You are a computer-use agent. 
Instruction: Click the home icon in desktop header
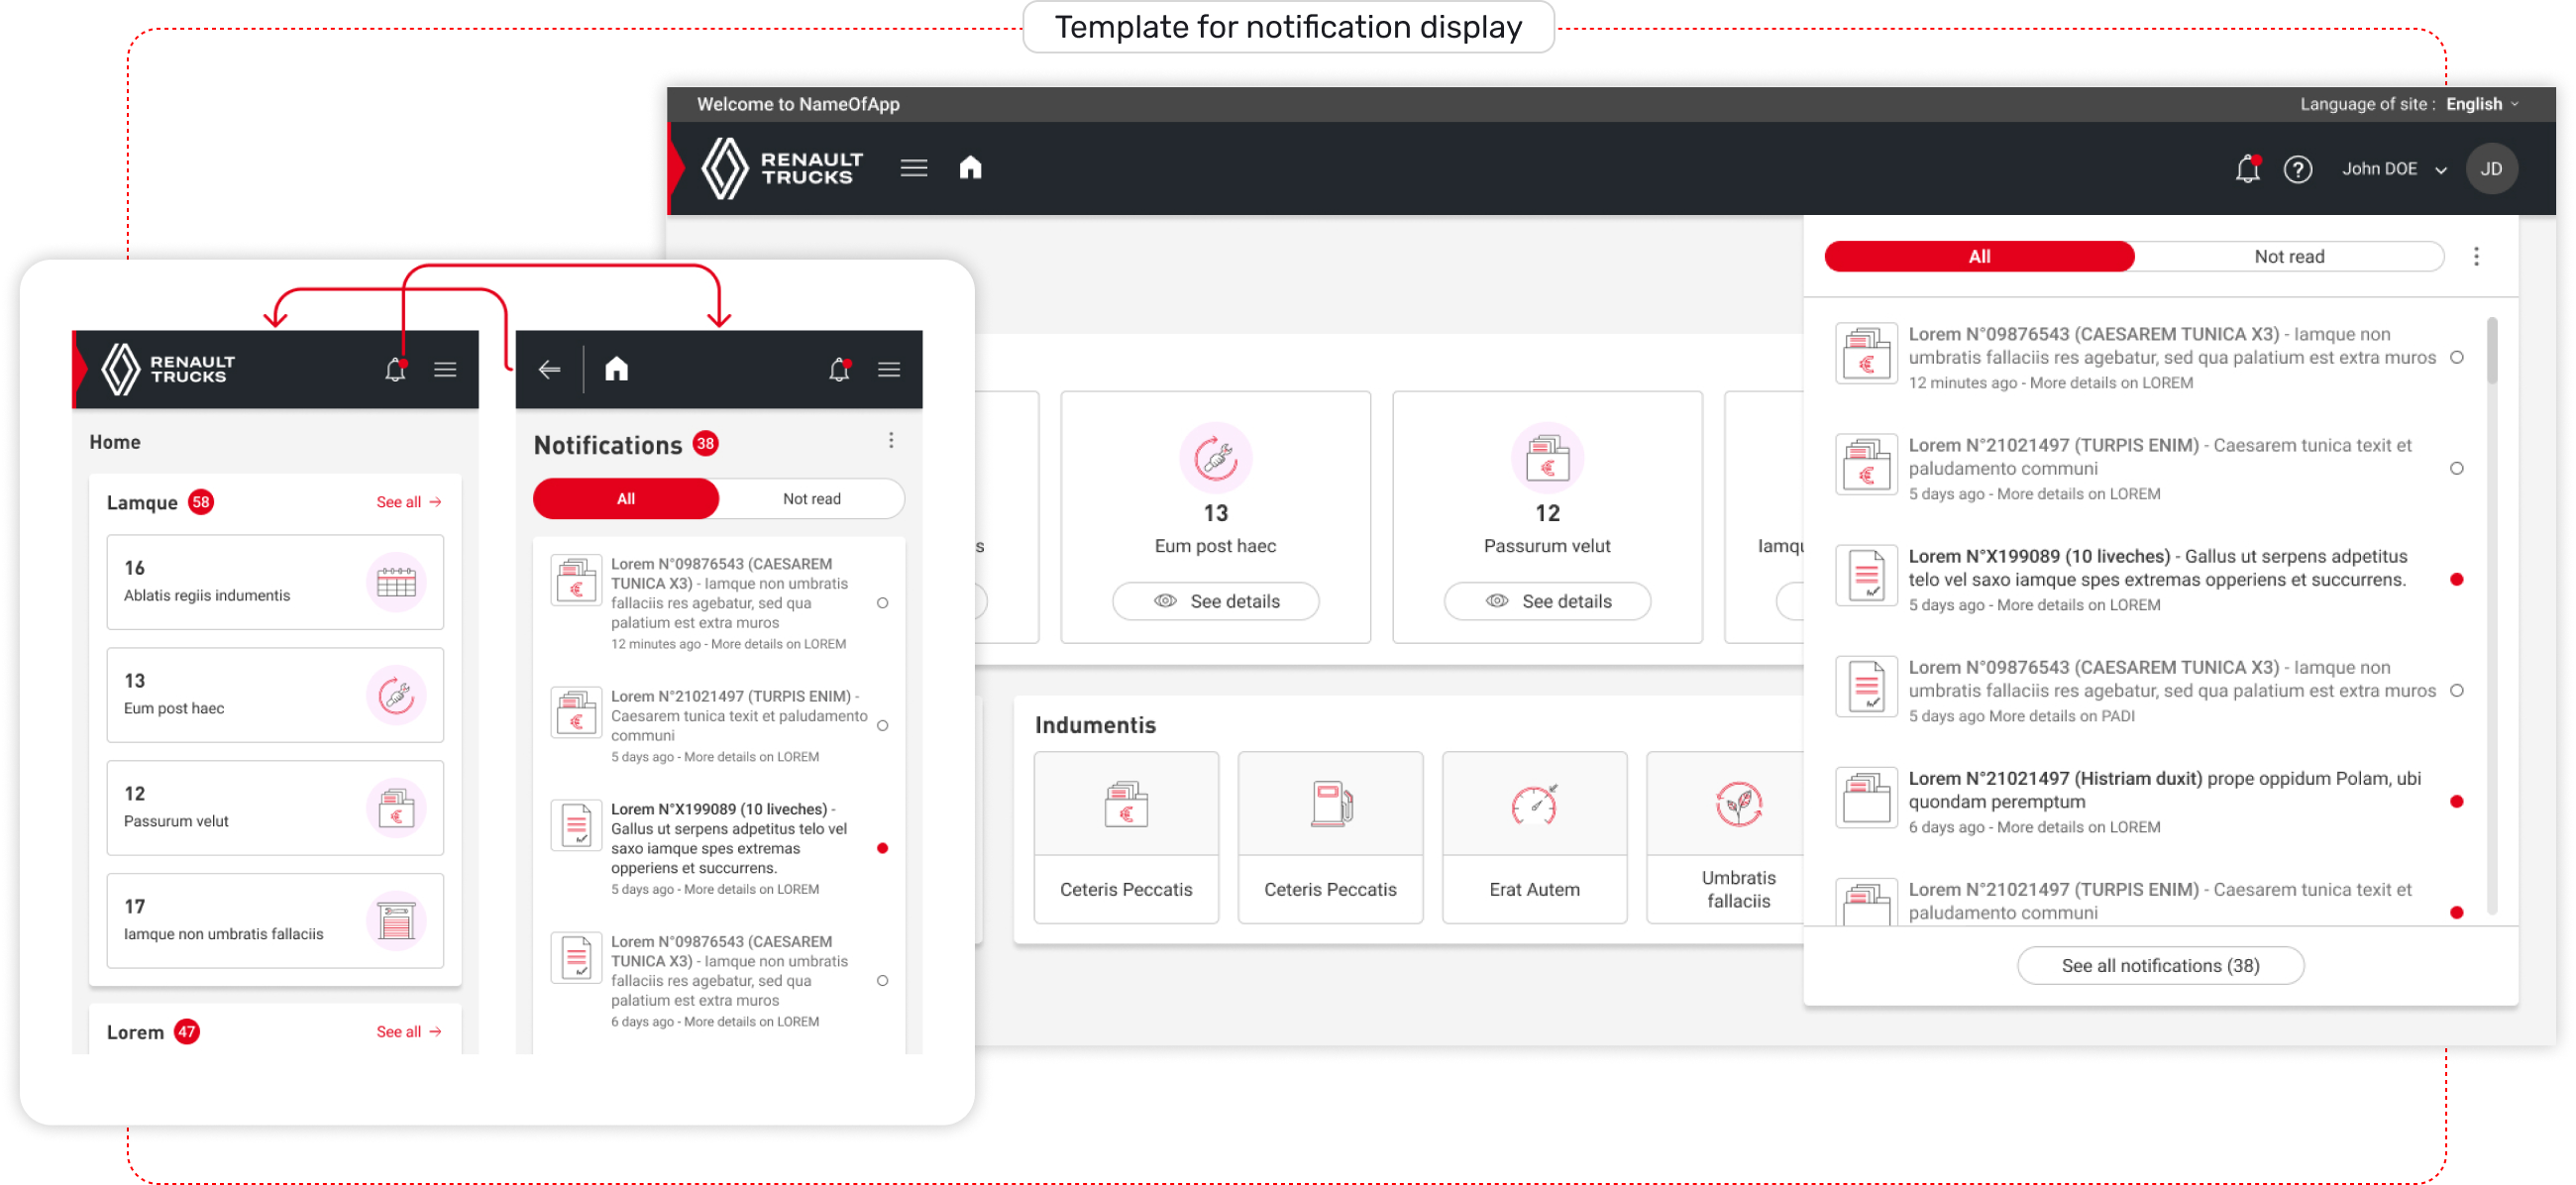tap(969, 167)
